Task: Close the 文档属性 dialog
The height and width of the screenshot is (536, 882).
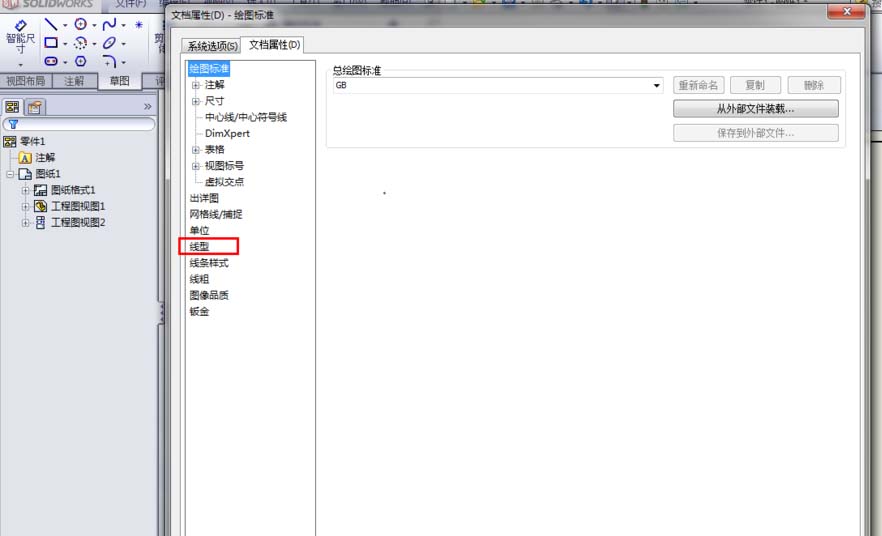Action: click(x=847, y=12)
